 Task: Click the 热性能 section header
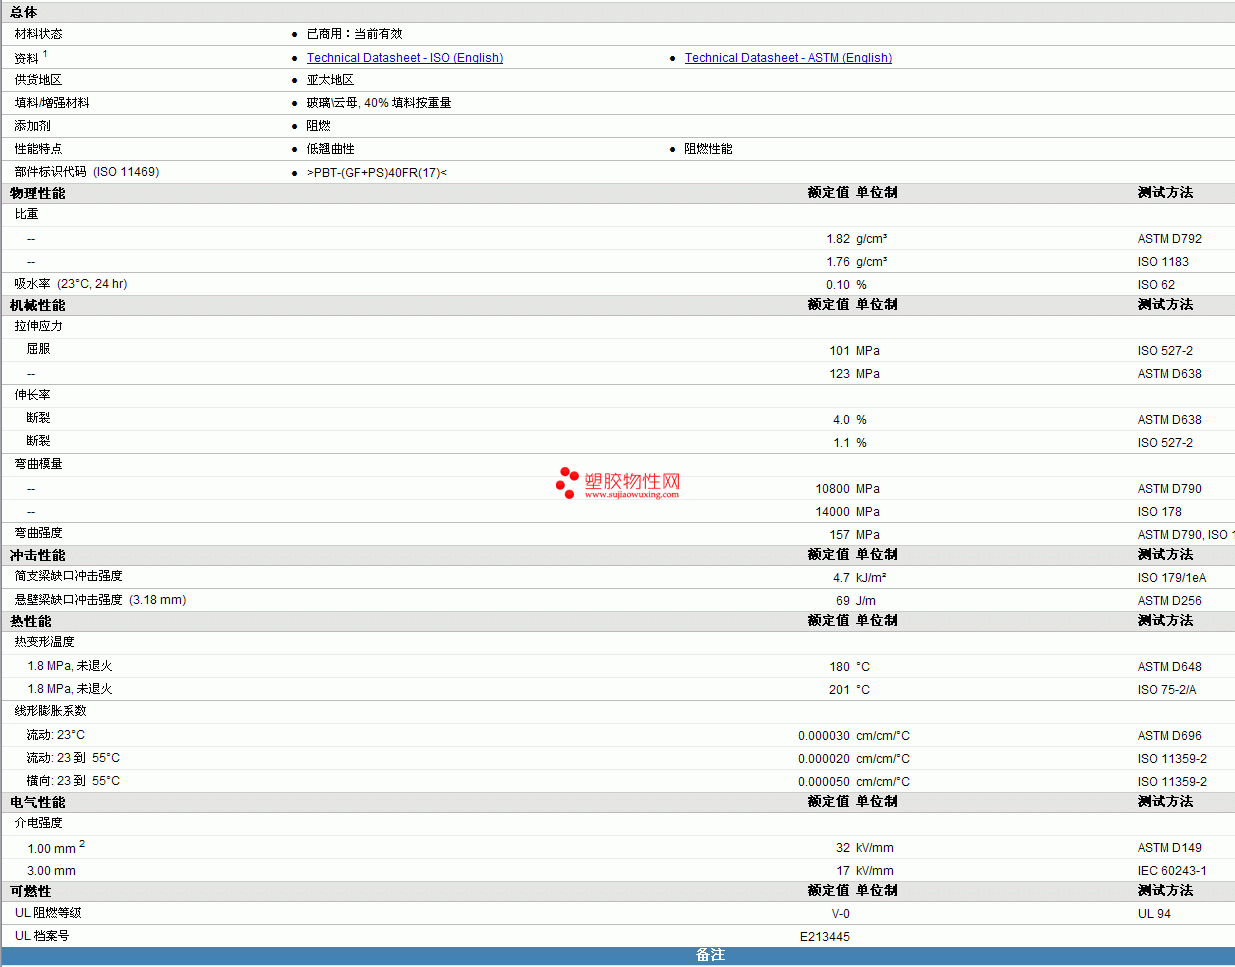coord(31,621)
